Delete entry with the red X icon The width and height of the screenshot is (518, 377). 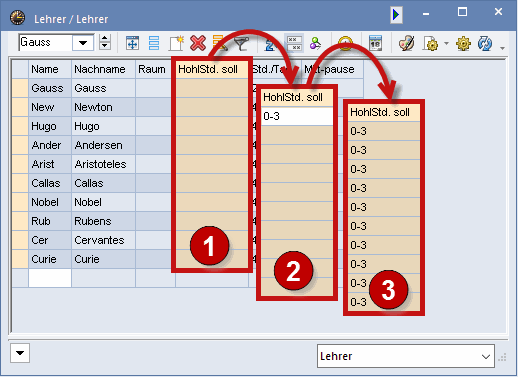[198, 43]
